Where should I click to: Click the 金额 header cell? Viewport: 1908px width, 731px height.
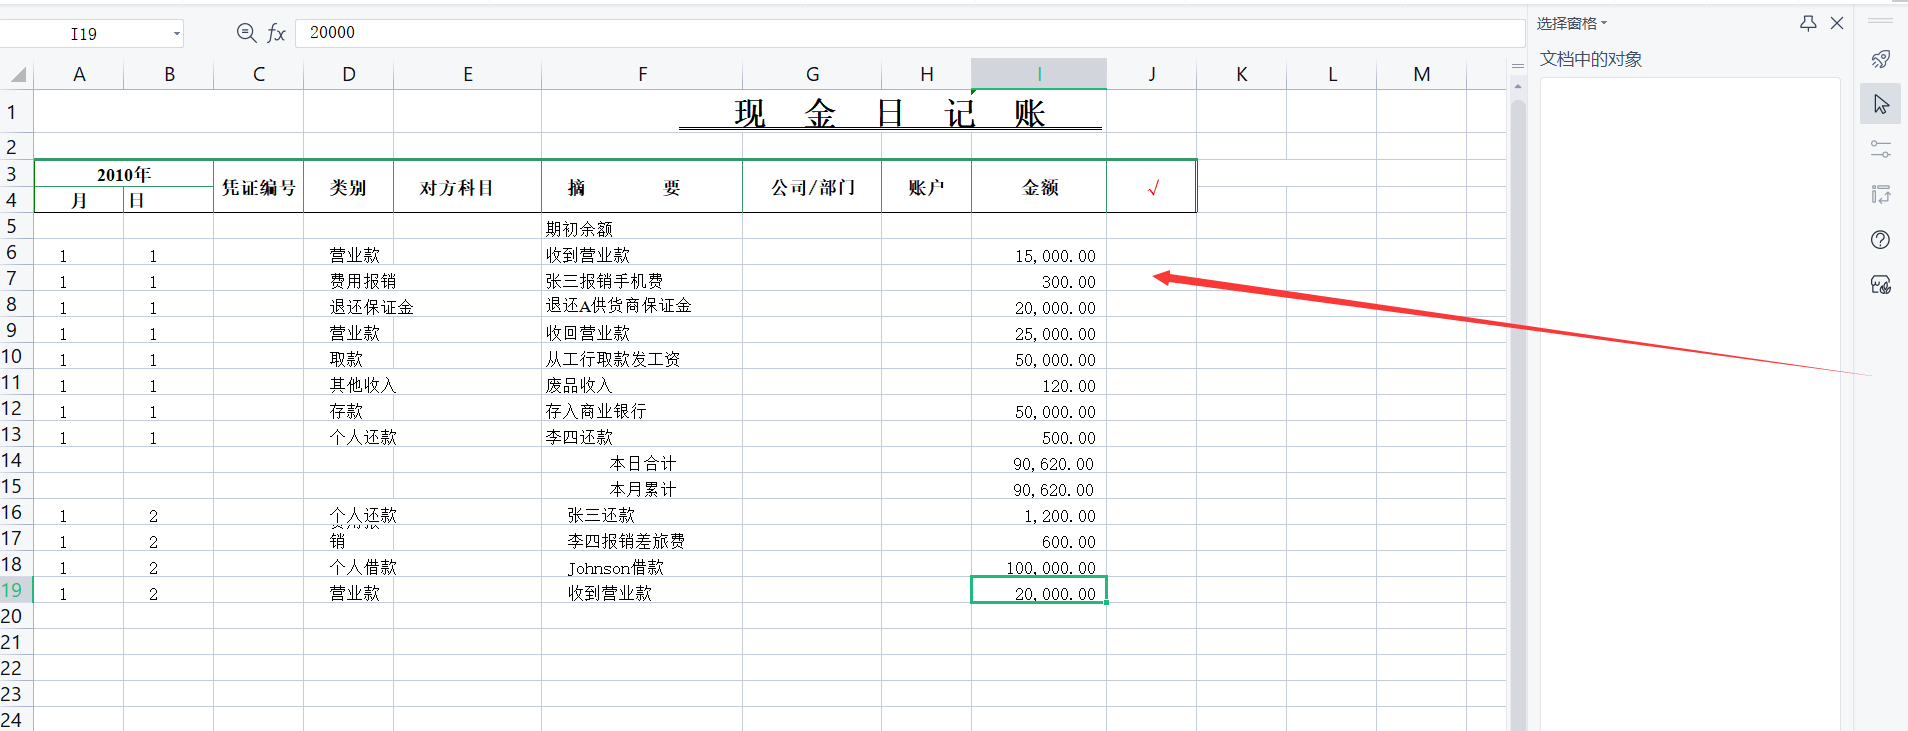click(x=1039, y=187)
